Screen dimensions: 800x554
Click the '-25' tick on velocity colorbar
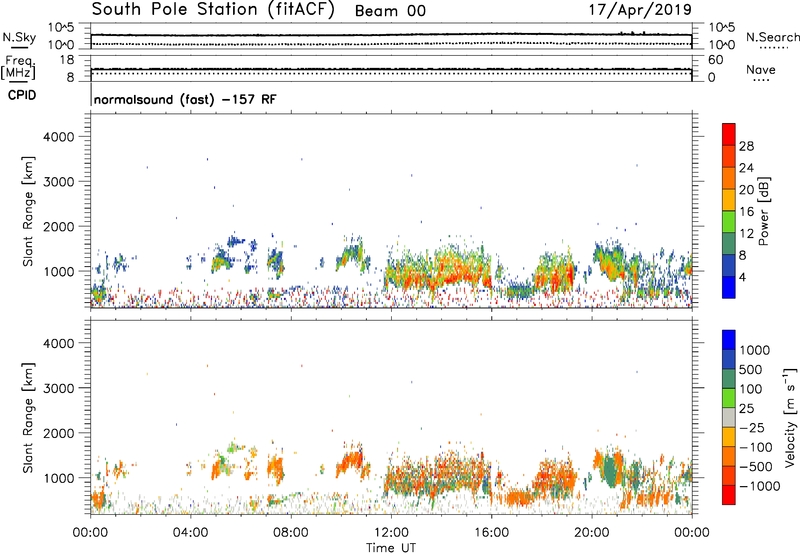[x=752, y=427]
